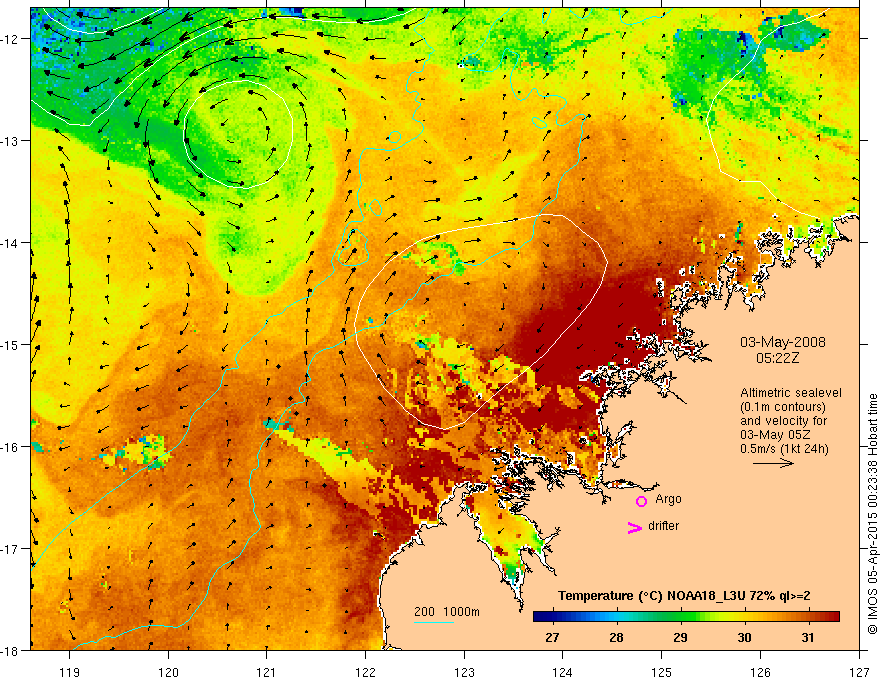Click the longitude axis label '119'
The height and width of the screenshot is (680, 880).
70,672
